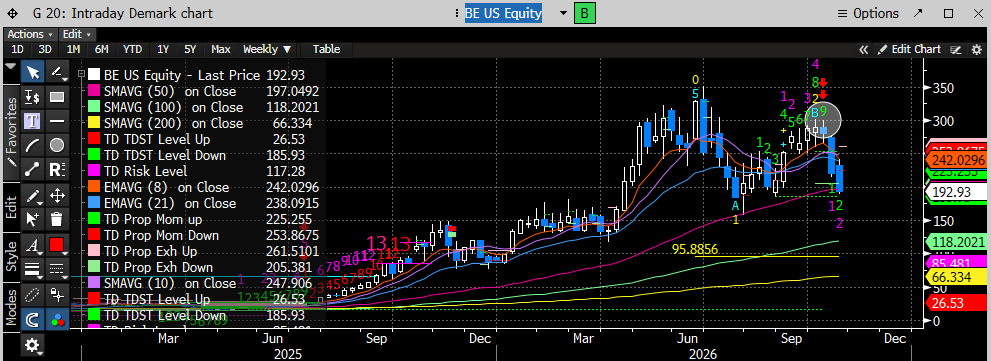Select the rectangle drawing tool
This screenshot has height=361, width=991.
point(57,97)
